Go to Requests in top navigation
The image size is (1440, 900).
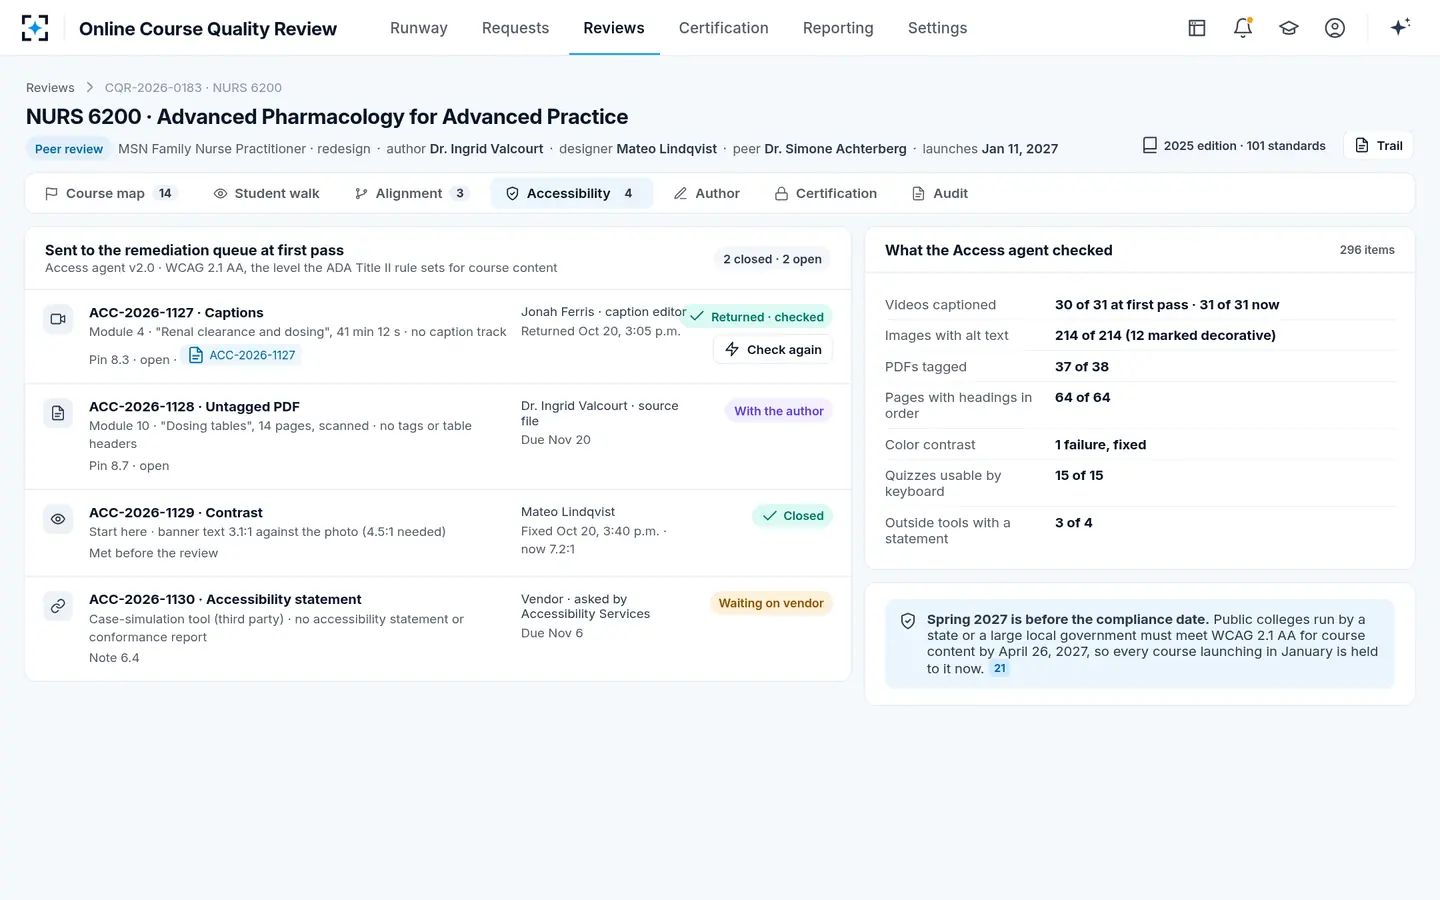515,28
